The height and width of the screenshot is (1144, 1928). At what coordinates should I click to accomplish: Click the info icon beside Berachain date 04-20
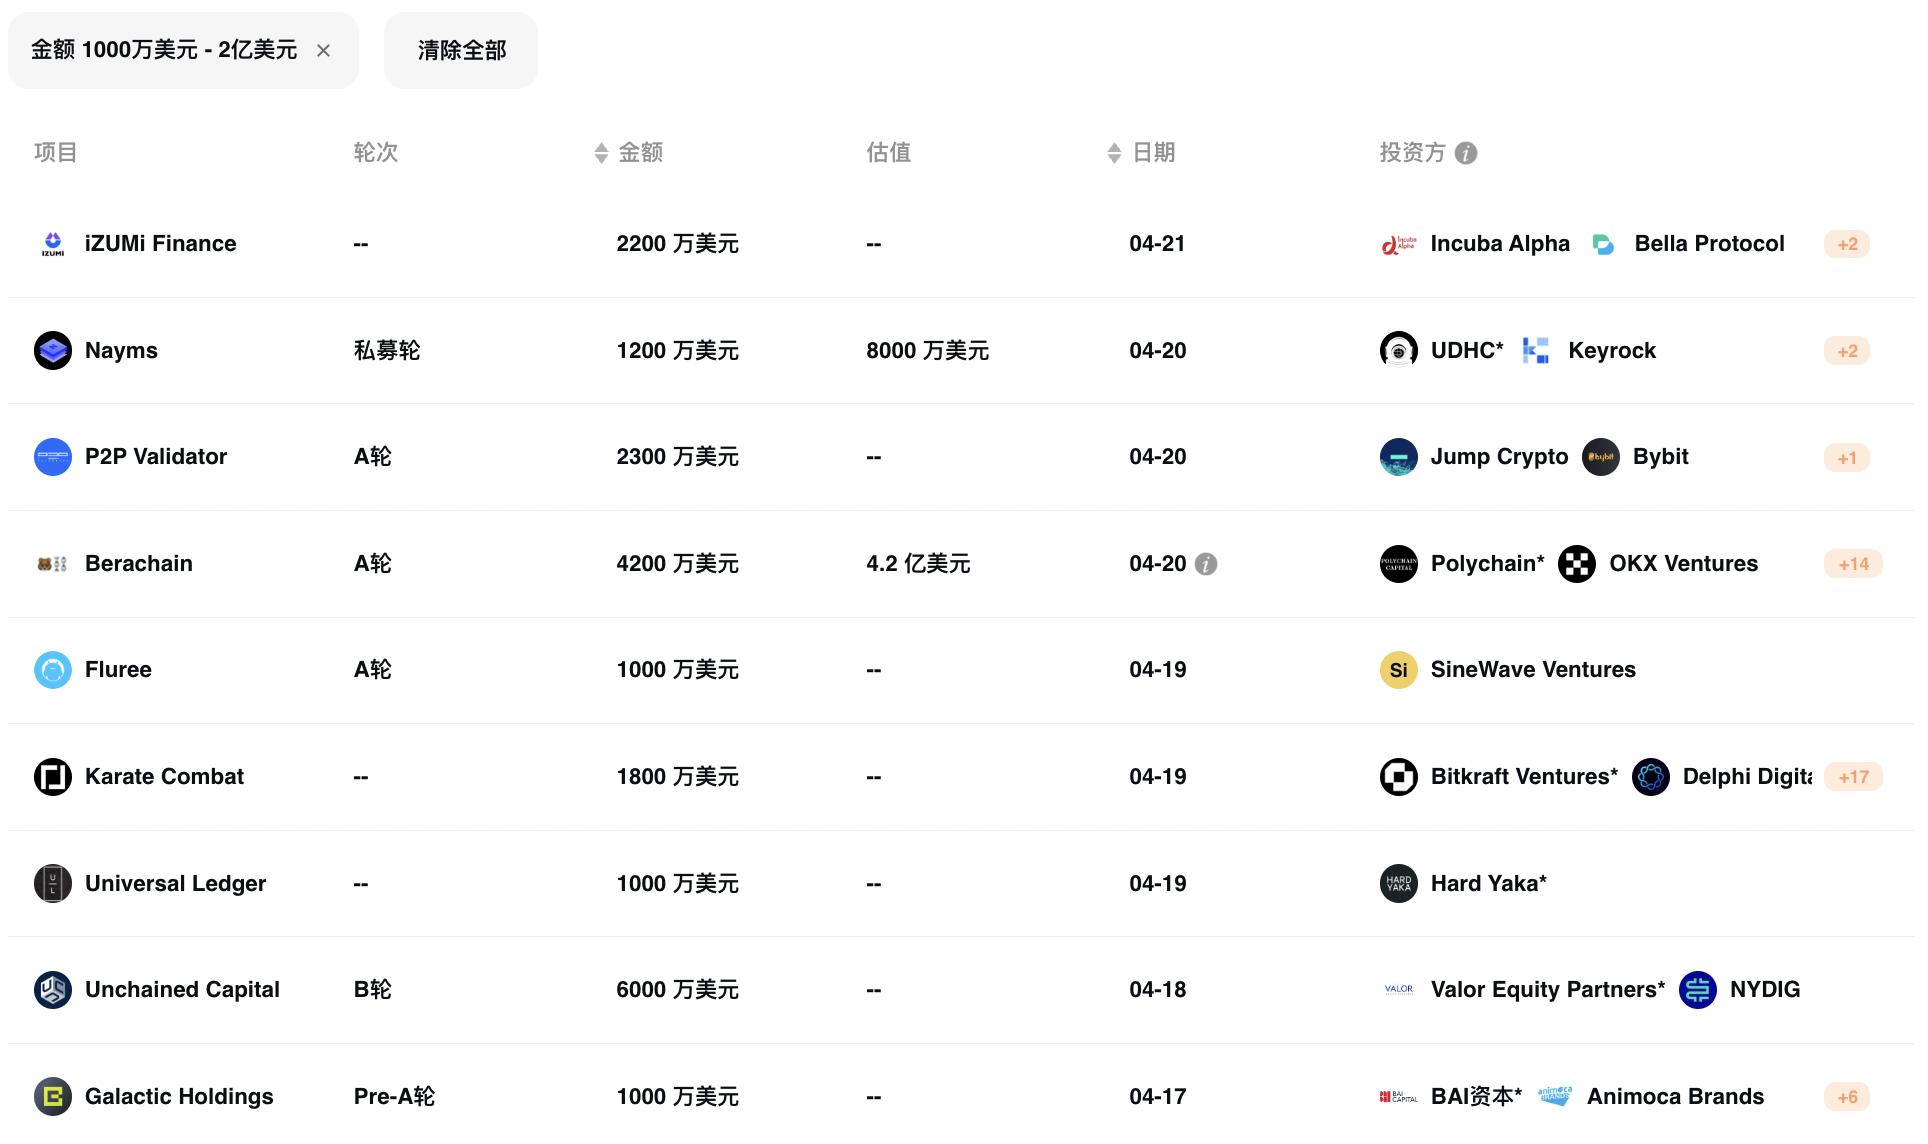coord(1207,564)
